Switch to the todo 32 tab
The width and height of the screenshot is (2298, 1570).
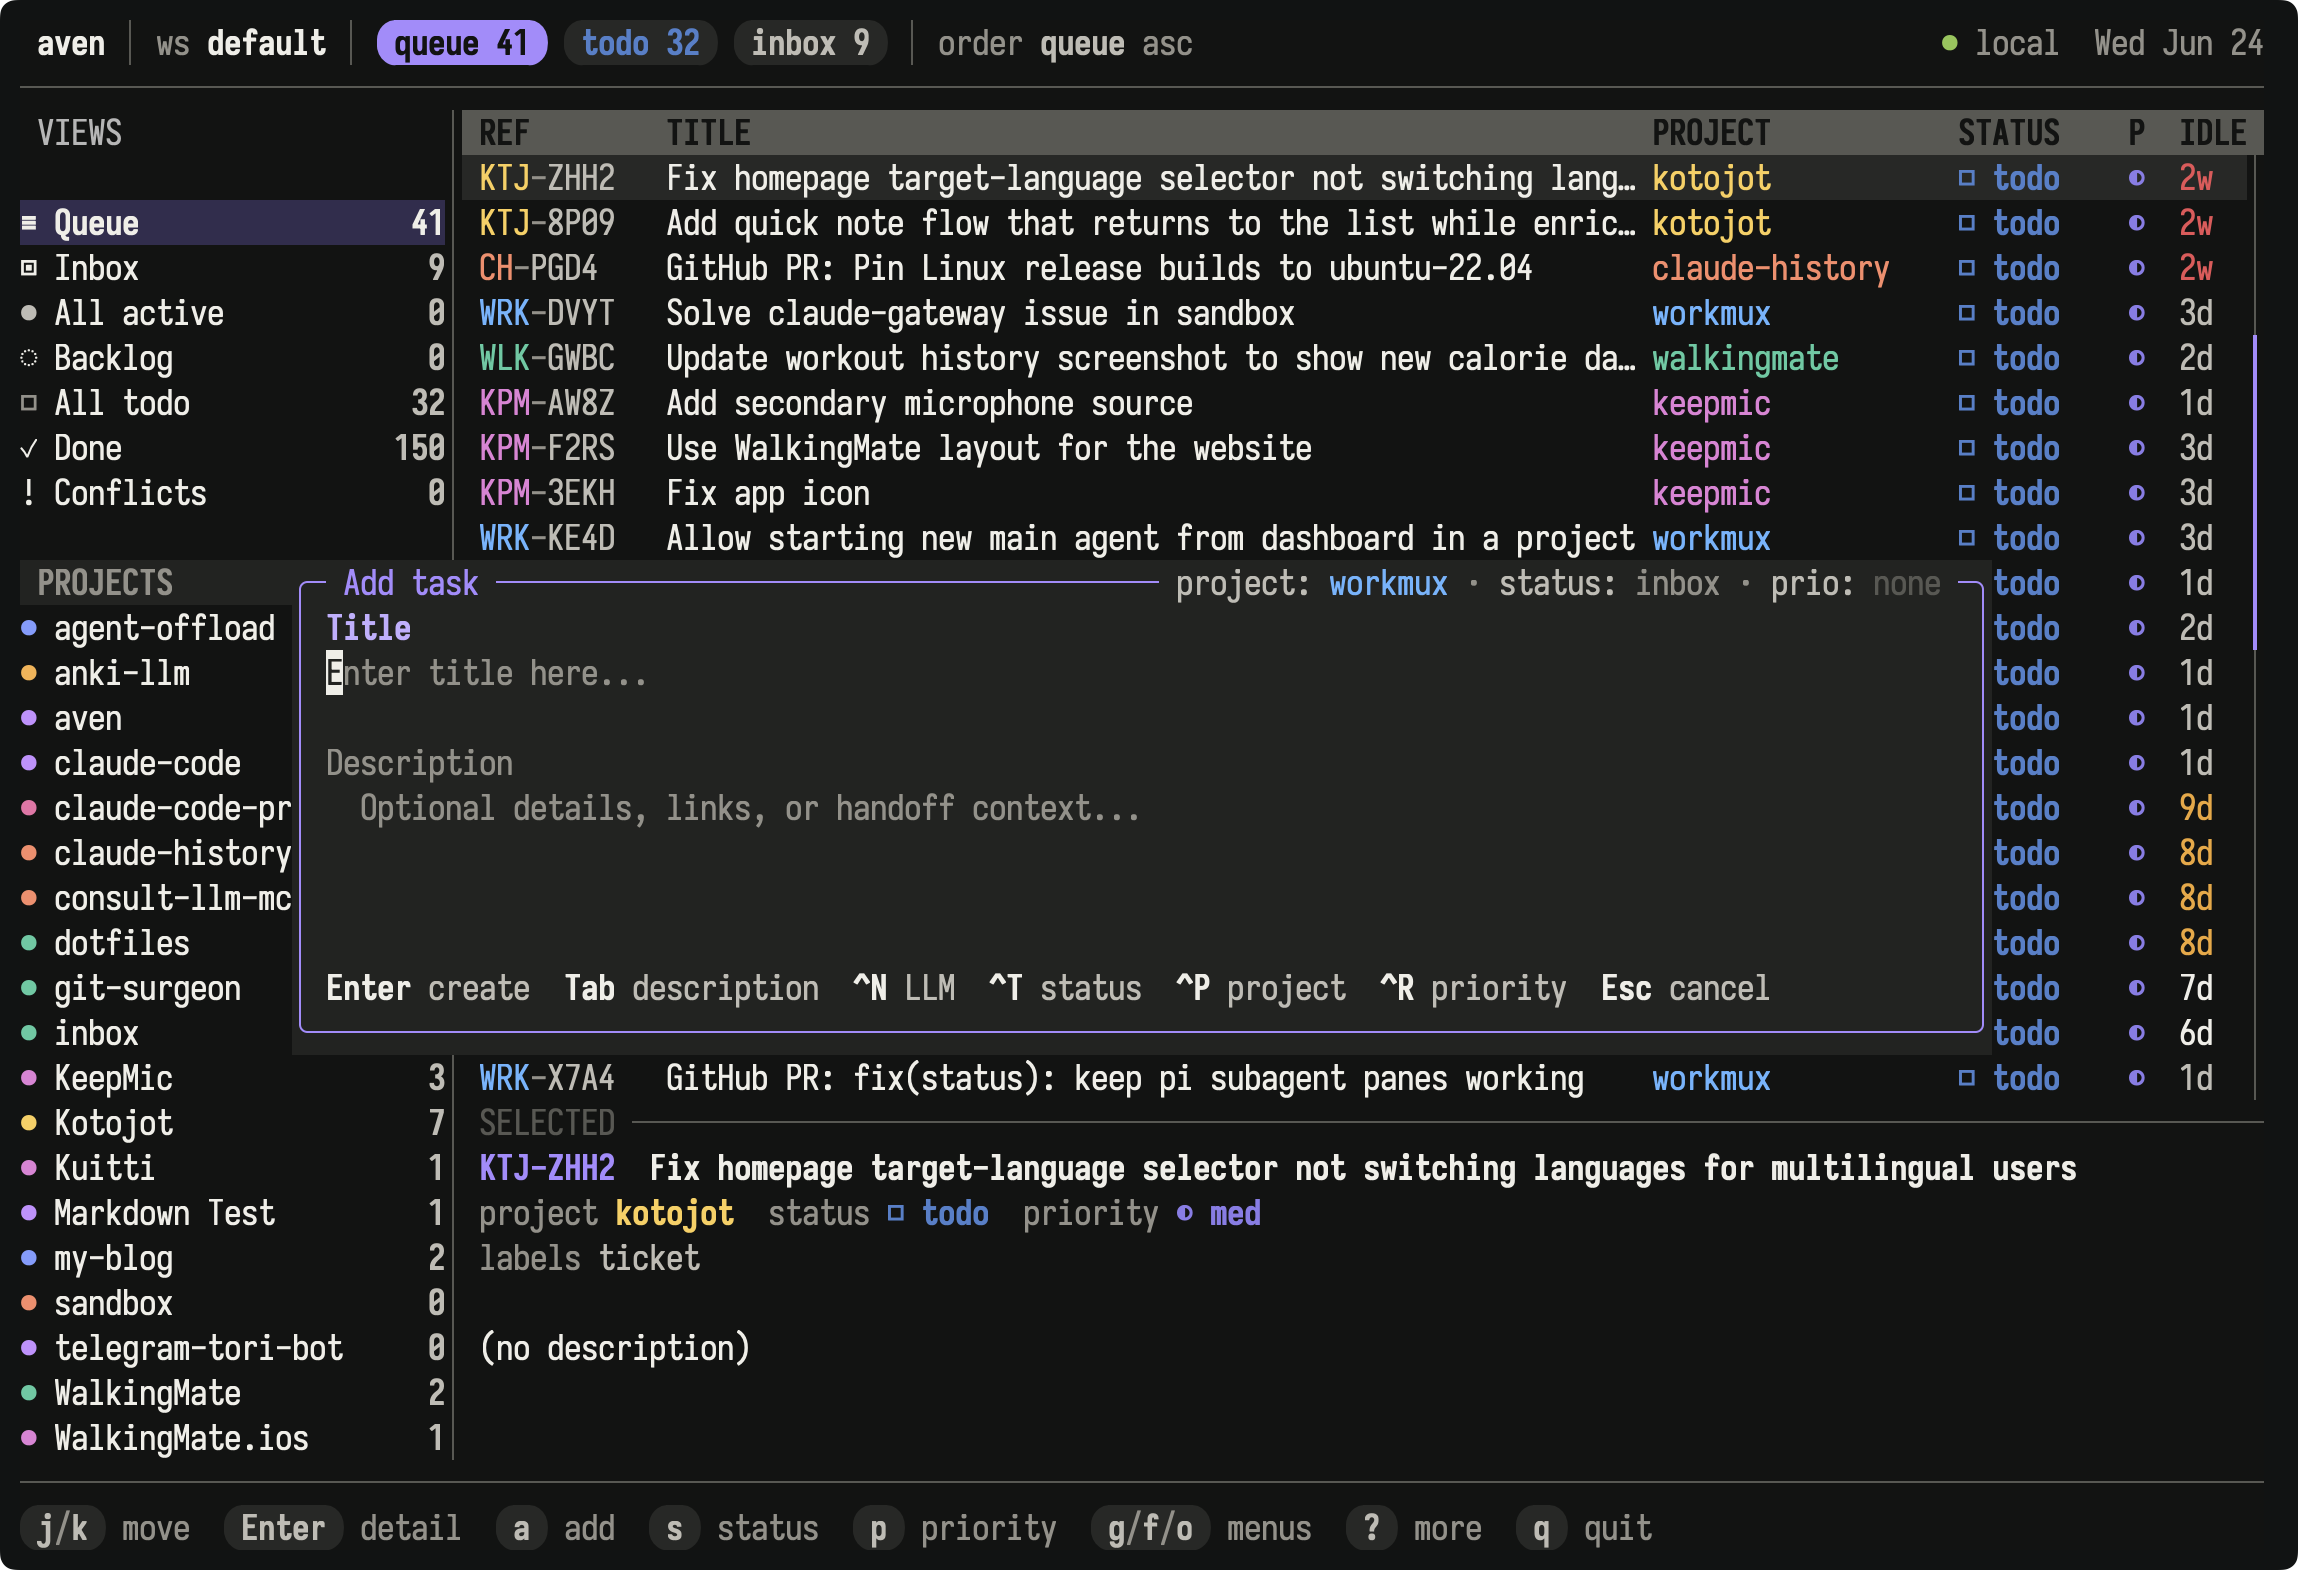[641, 43]
